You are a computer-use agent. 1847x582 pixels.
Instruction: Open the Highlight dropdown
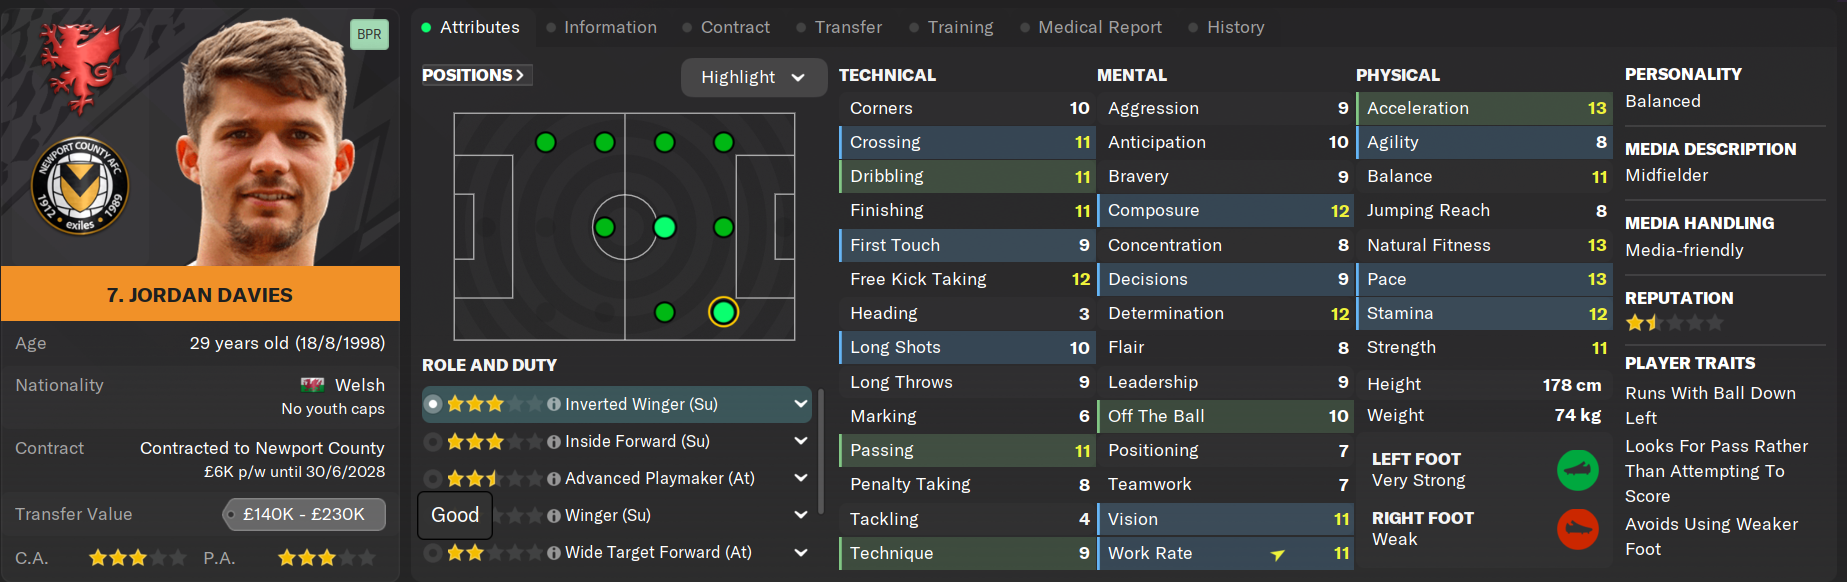[753, 77]
